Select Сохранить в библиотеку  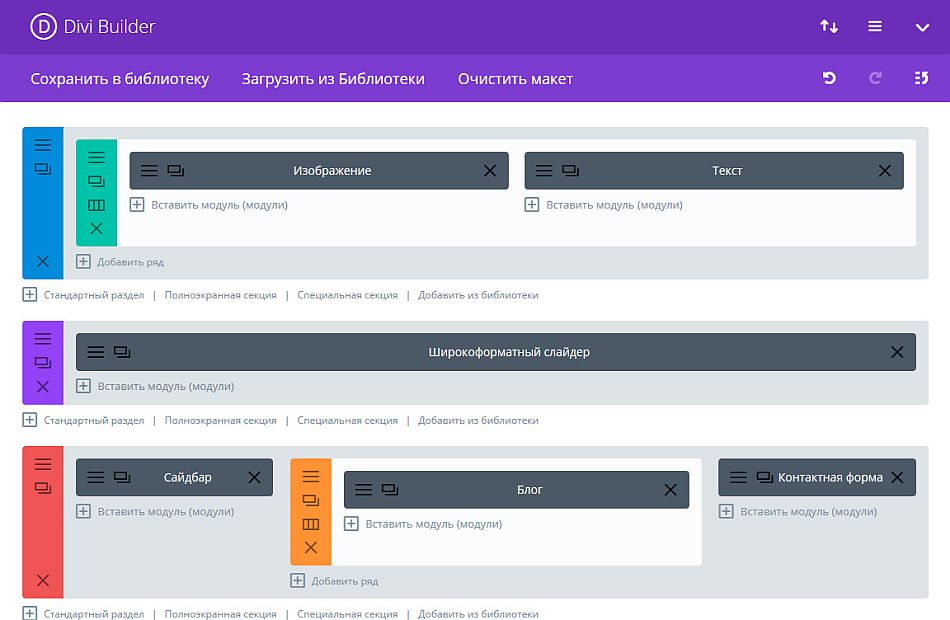pyautogui.click(x=121, y=78)
